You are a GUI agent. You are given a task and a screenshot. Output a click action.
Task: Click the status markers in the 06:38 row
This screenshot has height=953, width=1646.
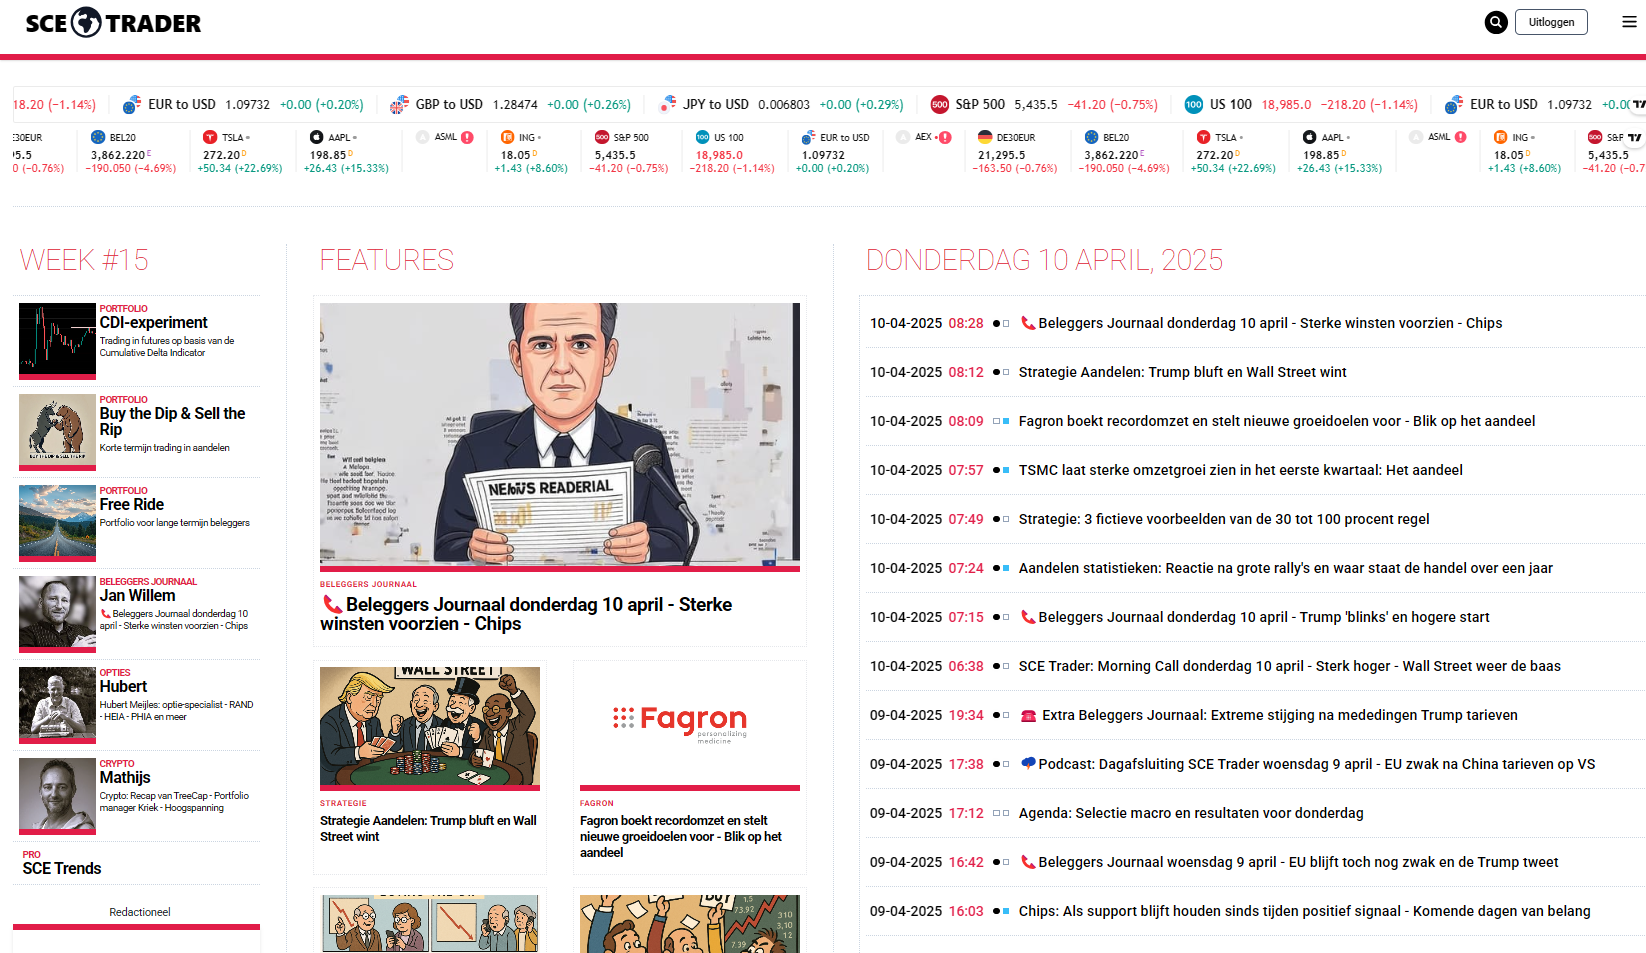click(x=1001, y=666)
